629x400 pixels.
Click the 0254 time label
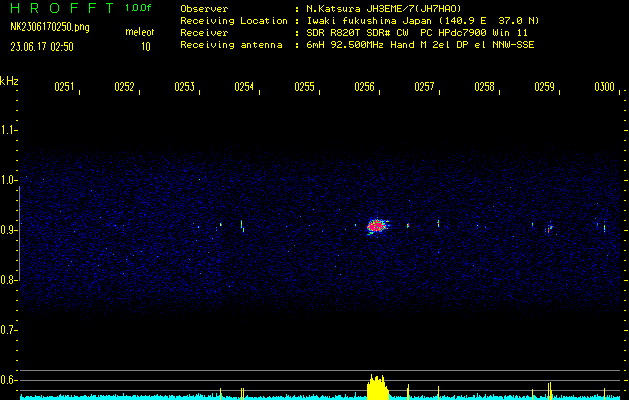[244, 88]
